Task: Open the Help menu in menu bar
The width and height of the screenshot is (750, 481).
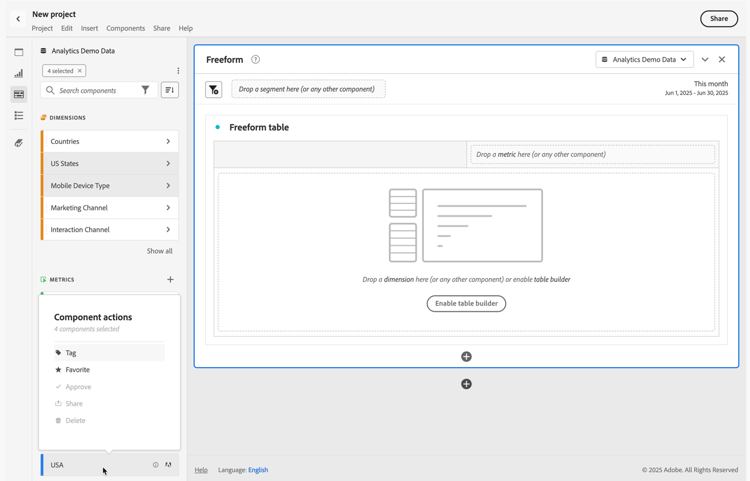Action: click(x=186, y=28)
